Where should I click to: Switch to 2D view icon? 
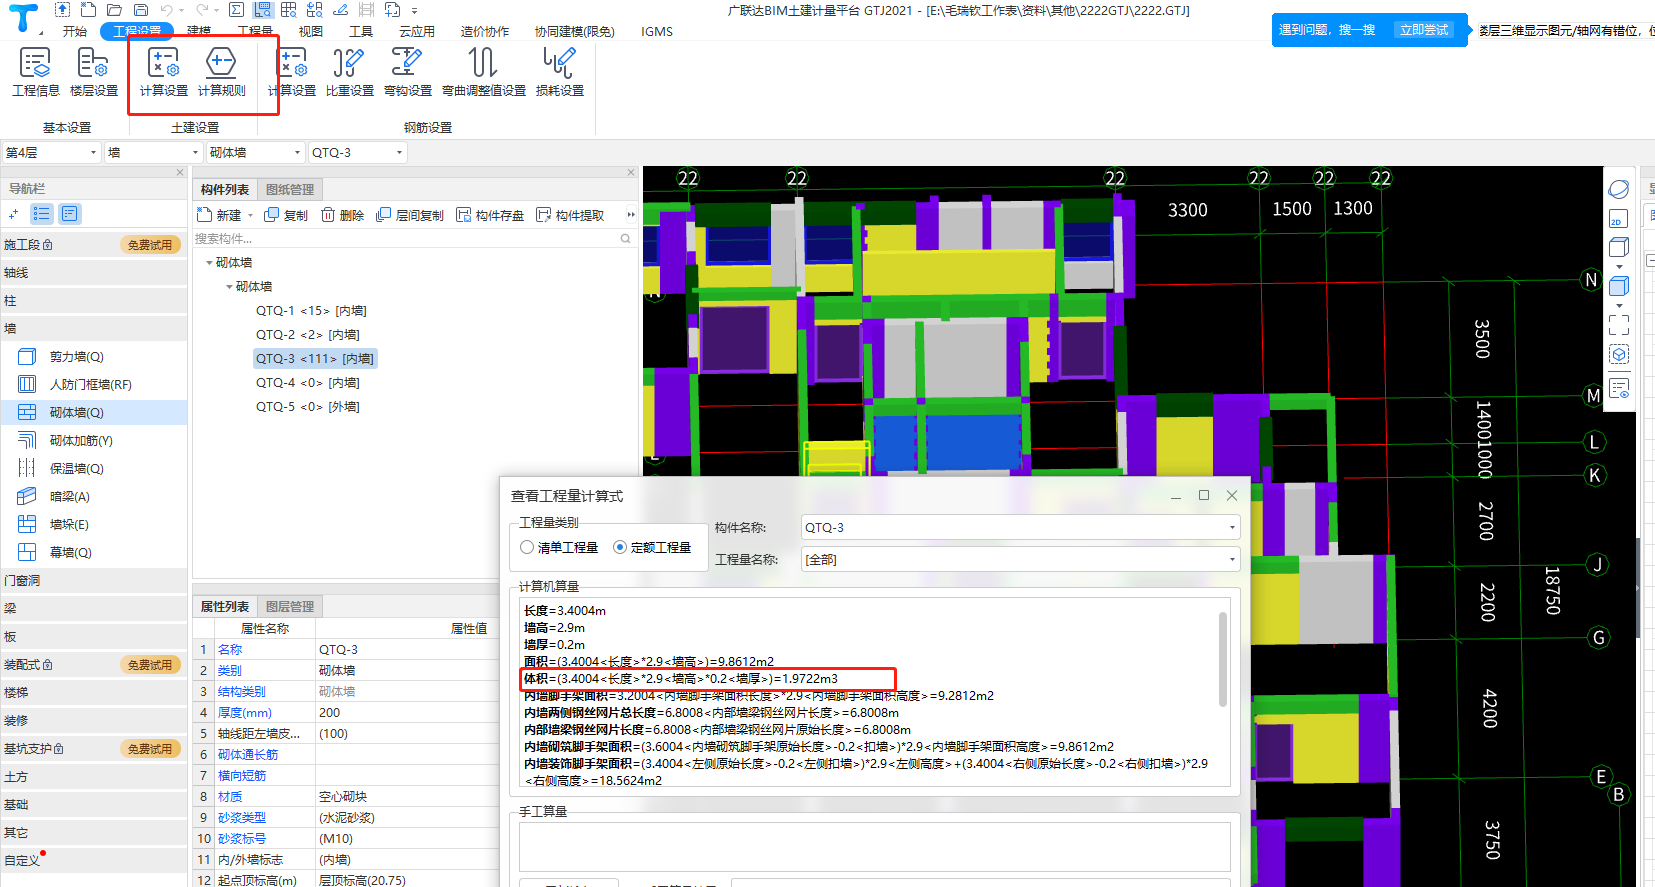[1619, 219]
